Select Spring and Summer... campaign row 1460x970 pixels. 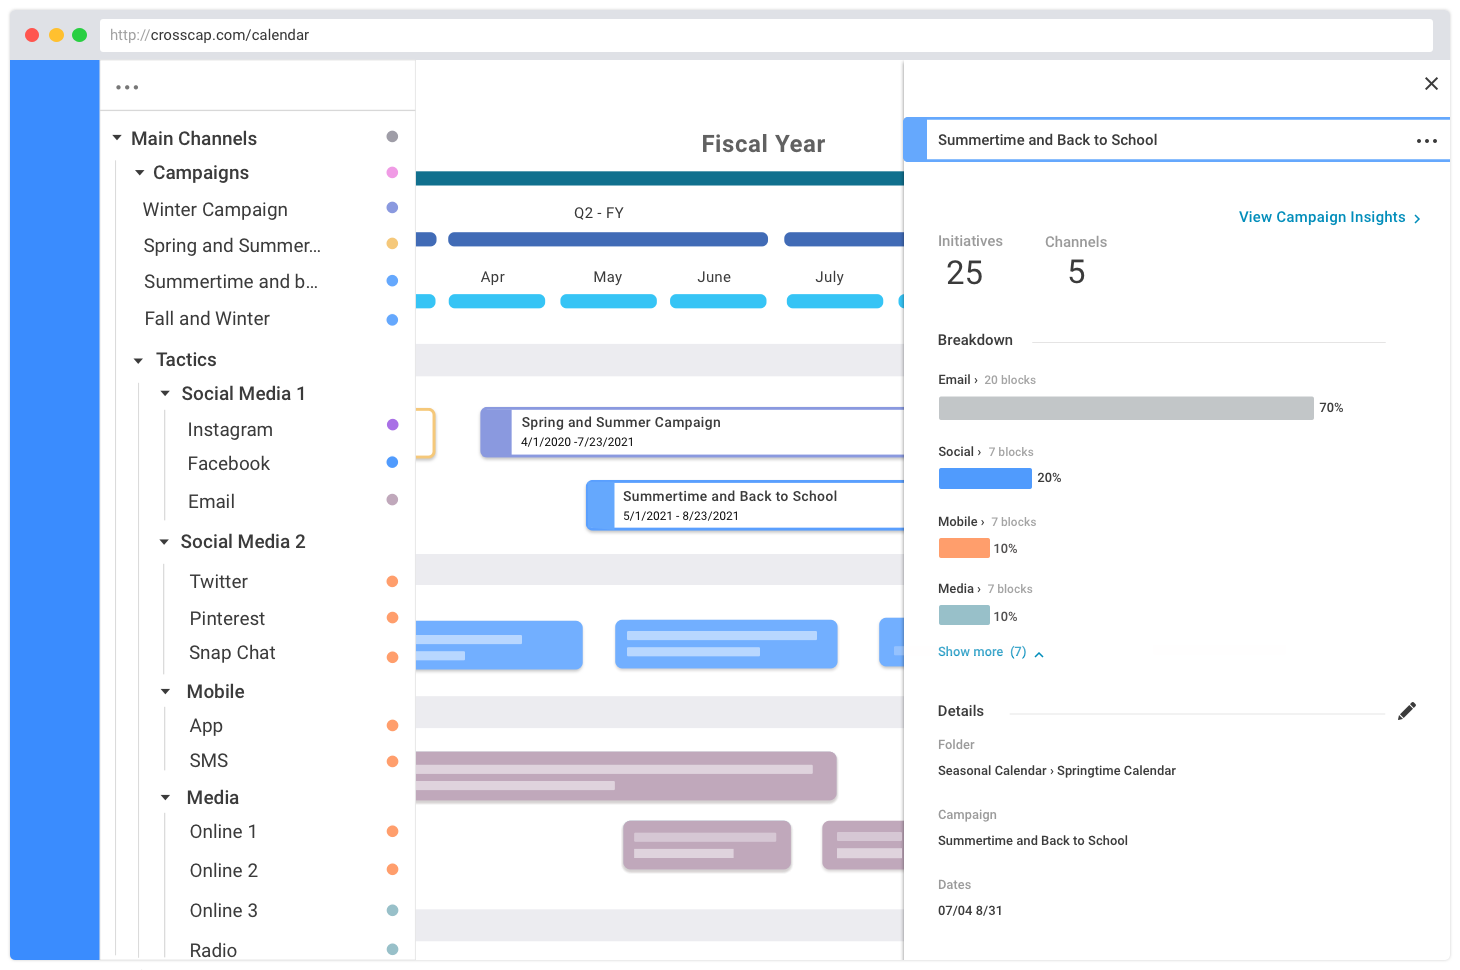232,246
